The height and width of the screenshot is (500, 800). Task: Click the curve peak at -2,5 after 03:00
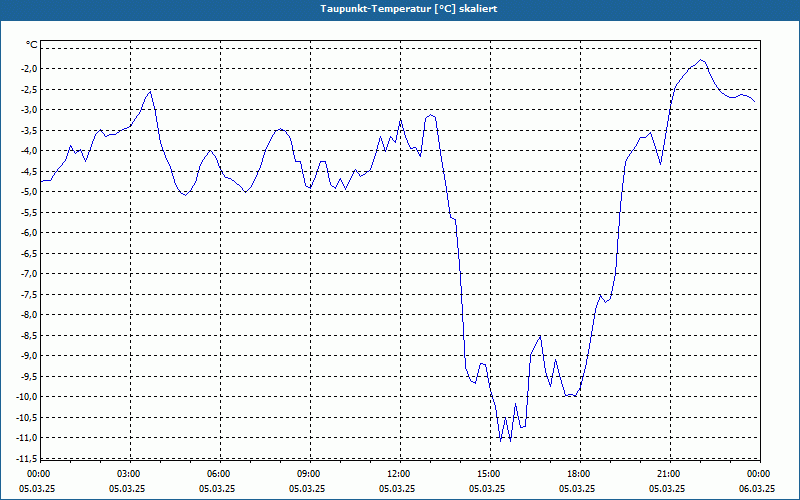click(x=150, y=91)
